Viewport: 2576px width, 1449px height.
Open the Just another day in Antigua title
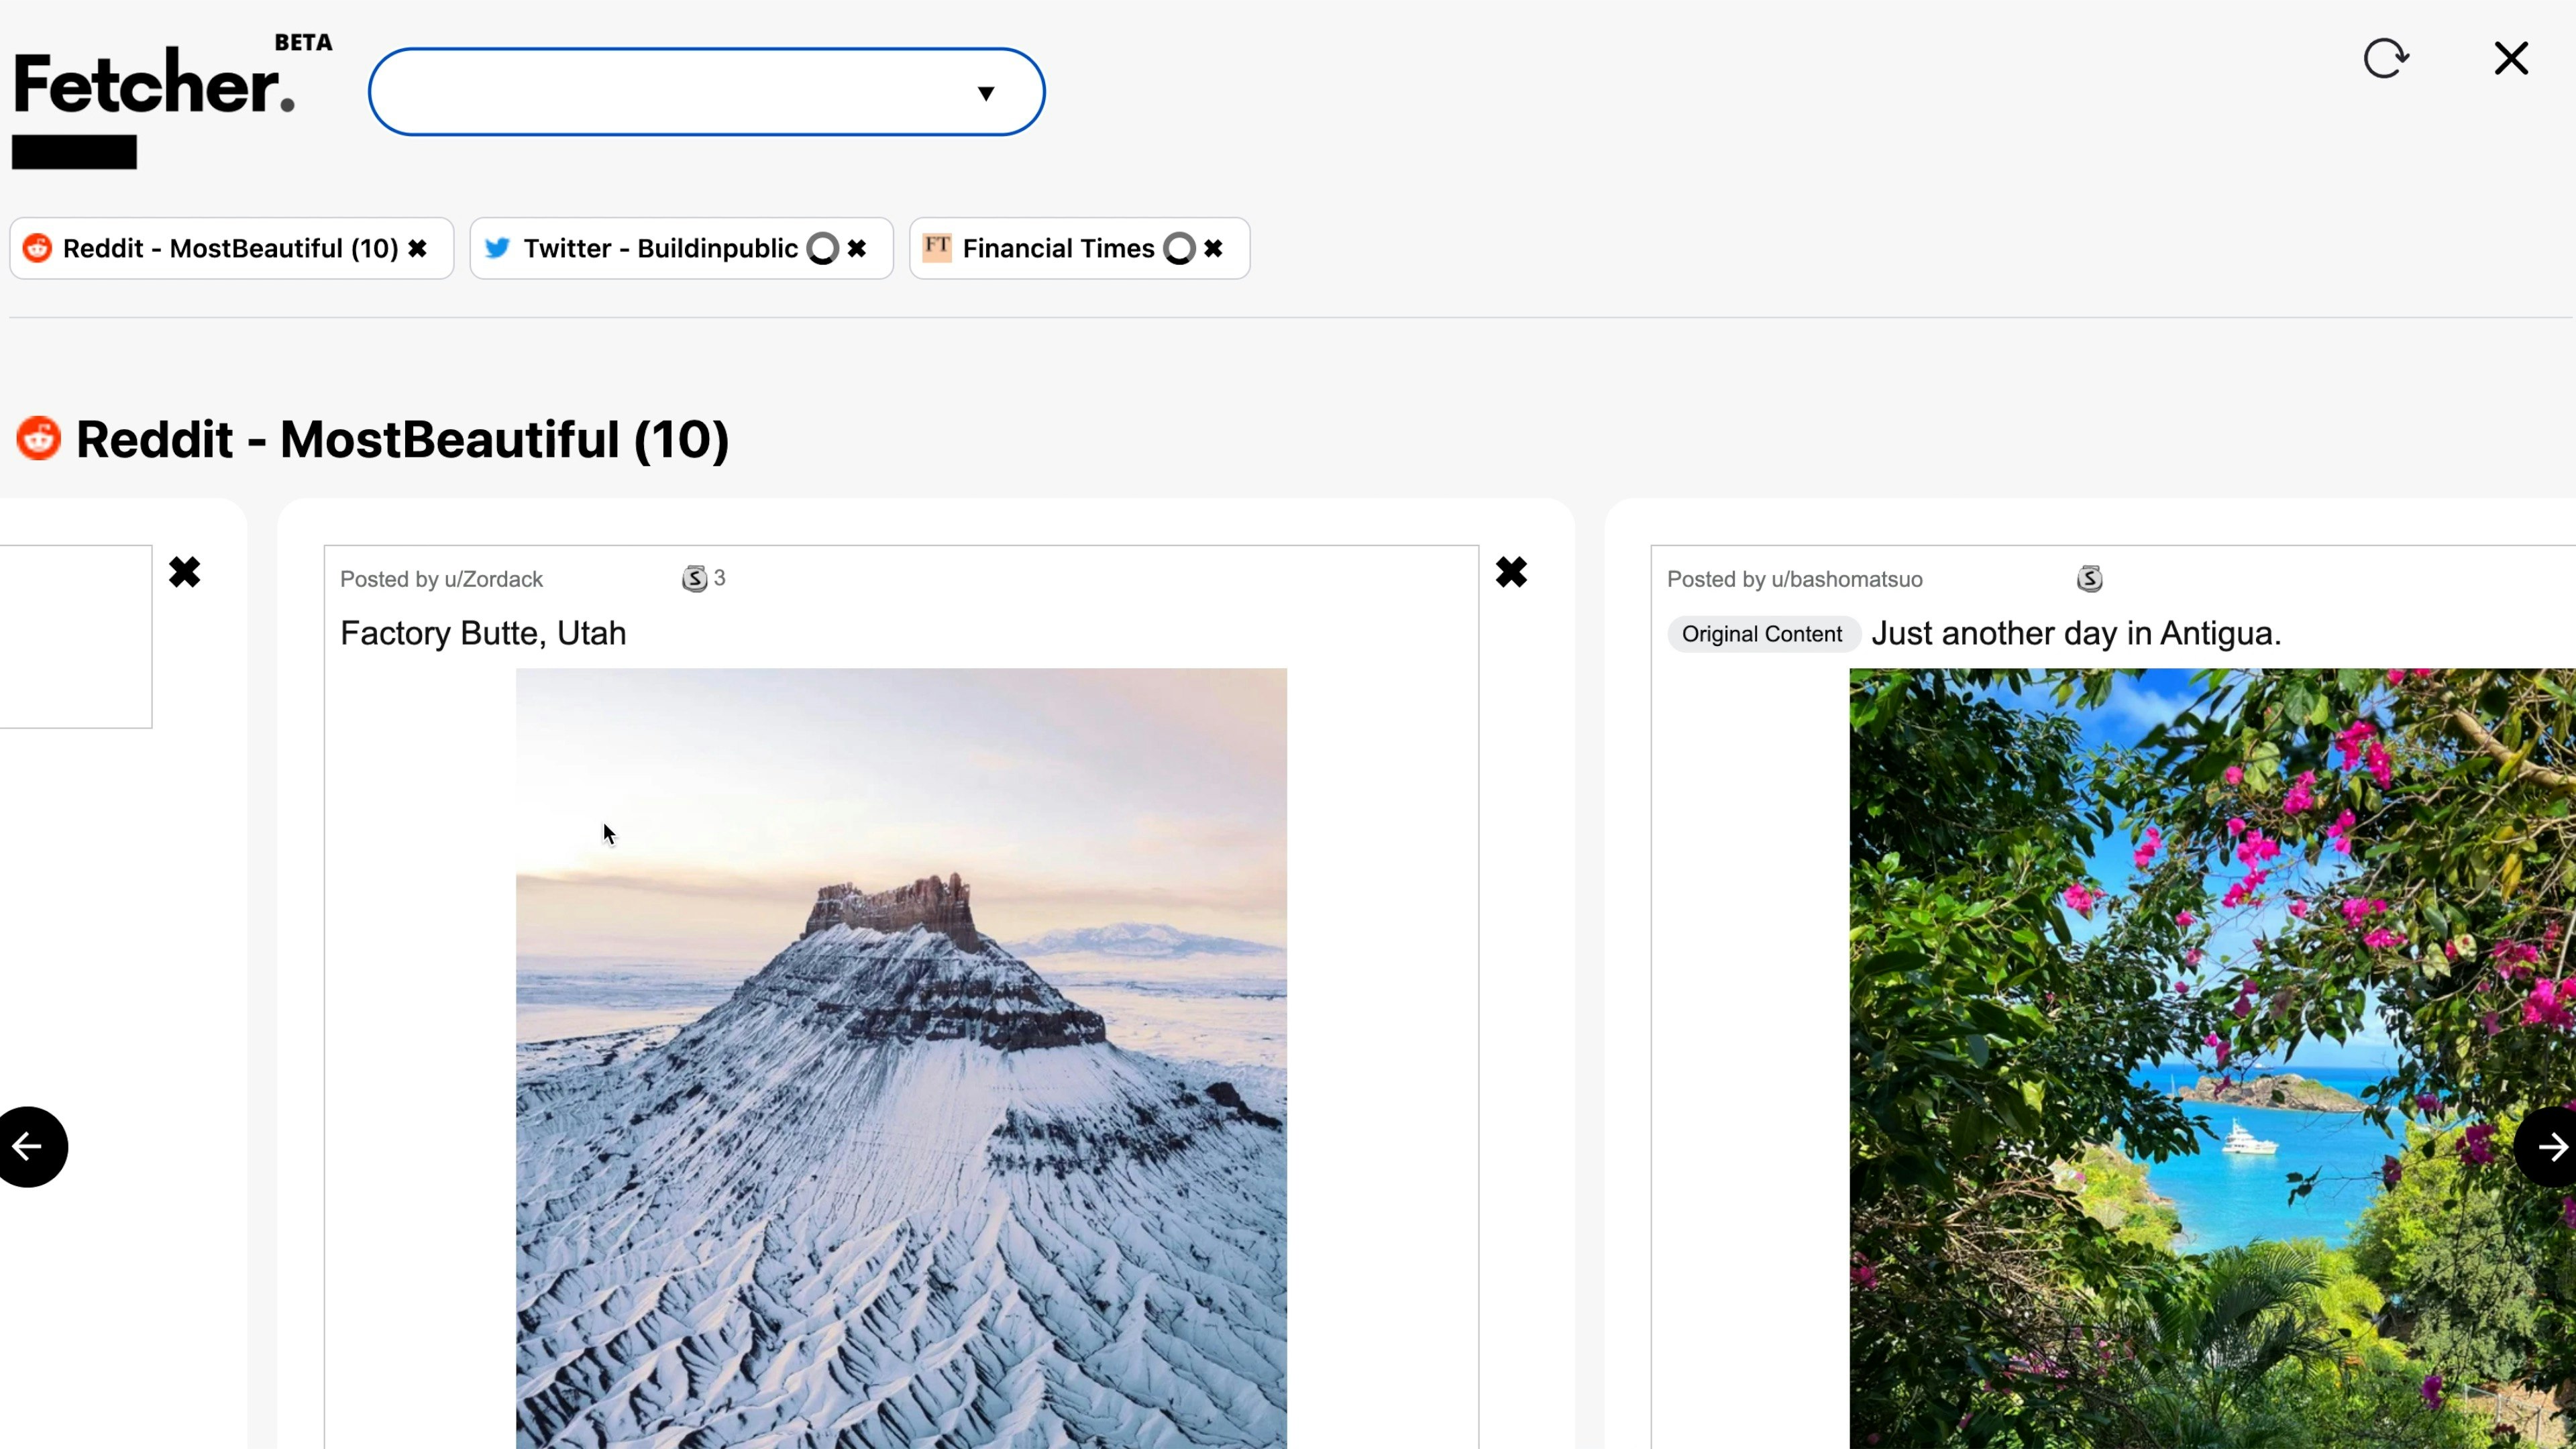[2076, 633]
